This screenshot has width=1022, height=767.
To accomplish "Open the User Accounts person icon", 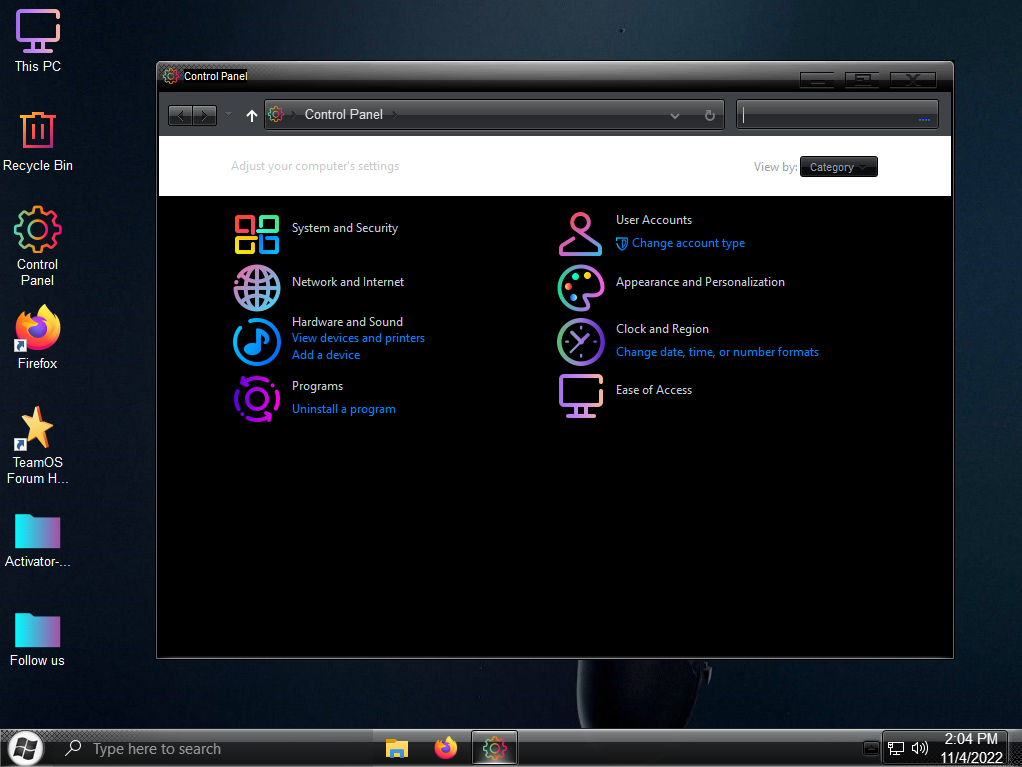I will pos(580,234).
